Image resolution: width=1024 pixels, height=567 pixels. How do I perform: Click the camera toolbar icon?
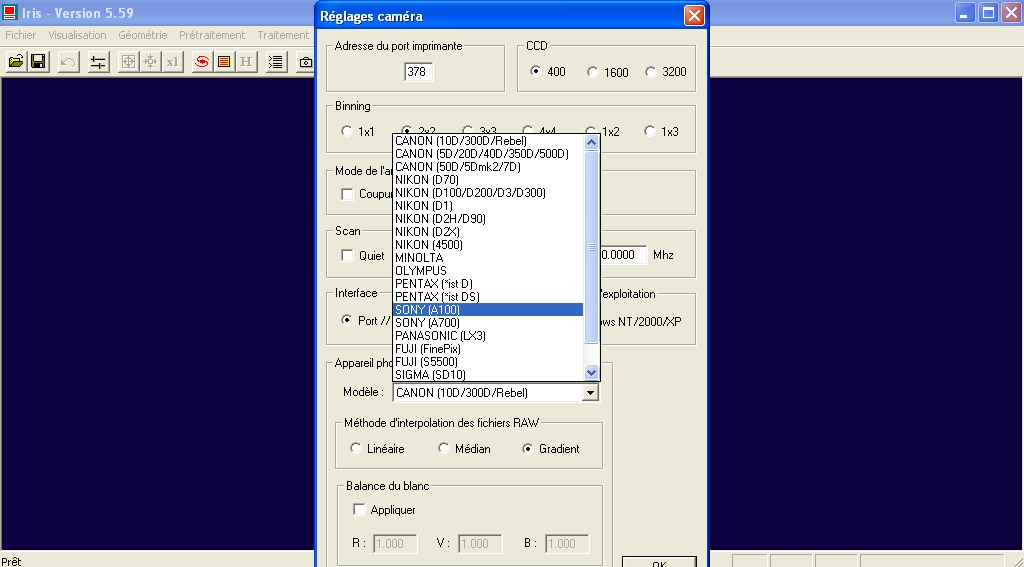click(305, 61)
